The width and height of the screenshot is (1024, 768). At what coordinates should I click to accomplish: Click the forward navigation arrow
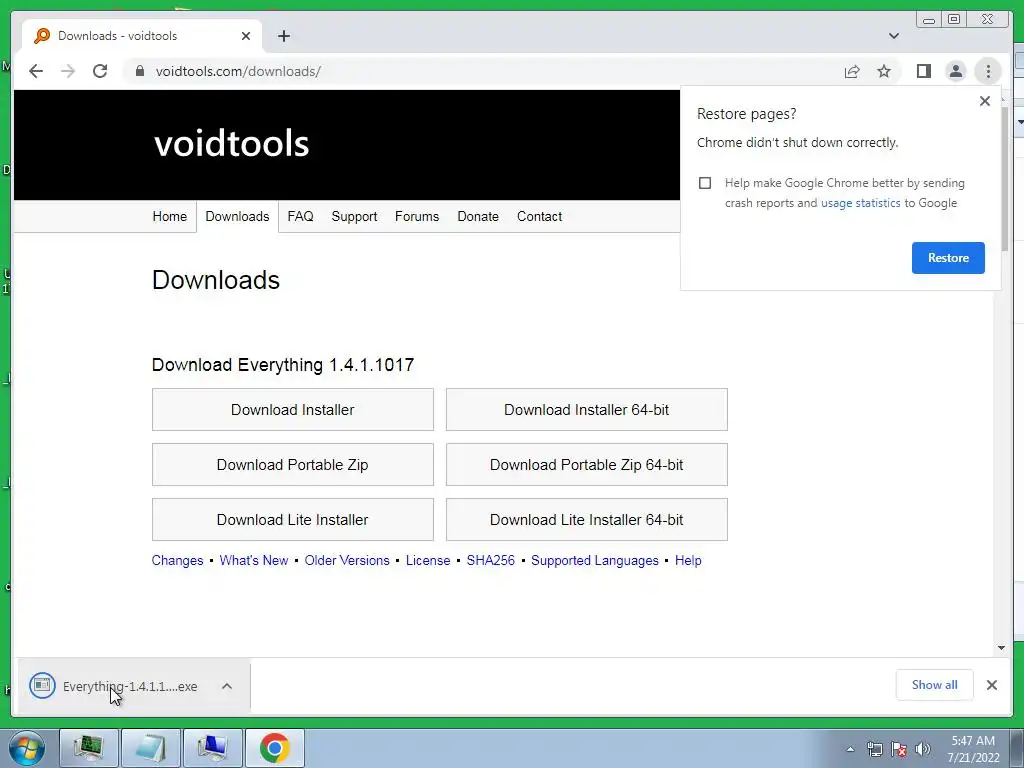click(68, 71)
